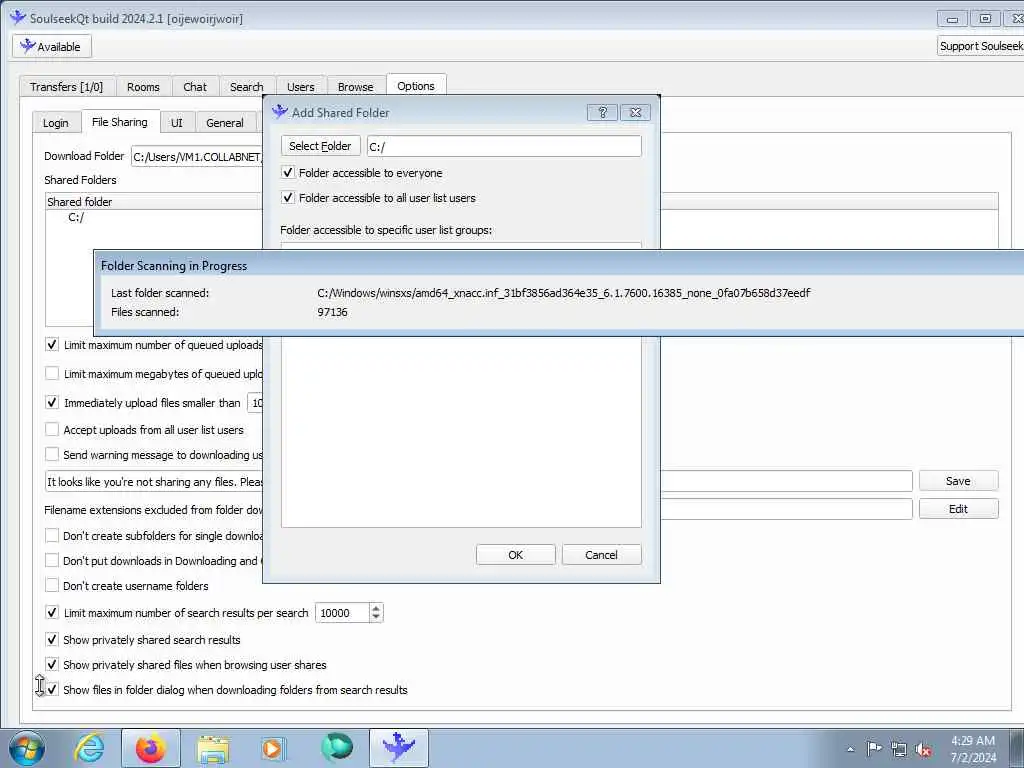Open the Login options sub-tab
Viewport: 1024px width, 768px height.
[56, 123]
